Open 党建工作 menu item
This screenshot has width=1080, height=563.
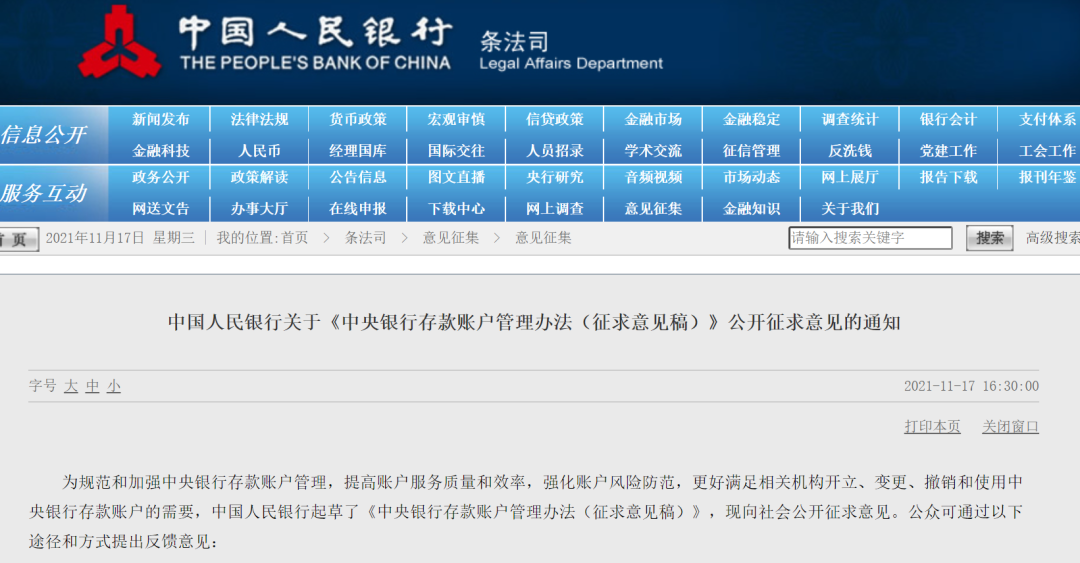click(948, 151)
